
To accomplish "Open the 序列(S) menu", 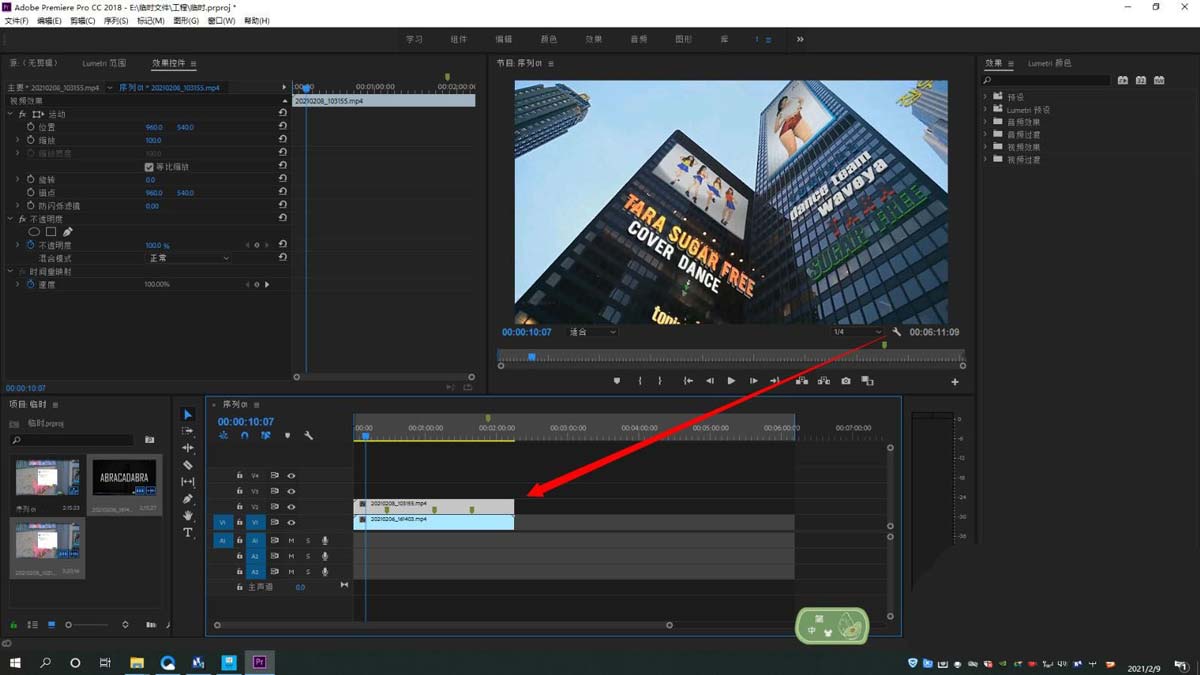I will pyautogui.click(x=116, y=21).
